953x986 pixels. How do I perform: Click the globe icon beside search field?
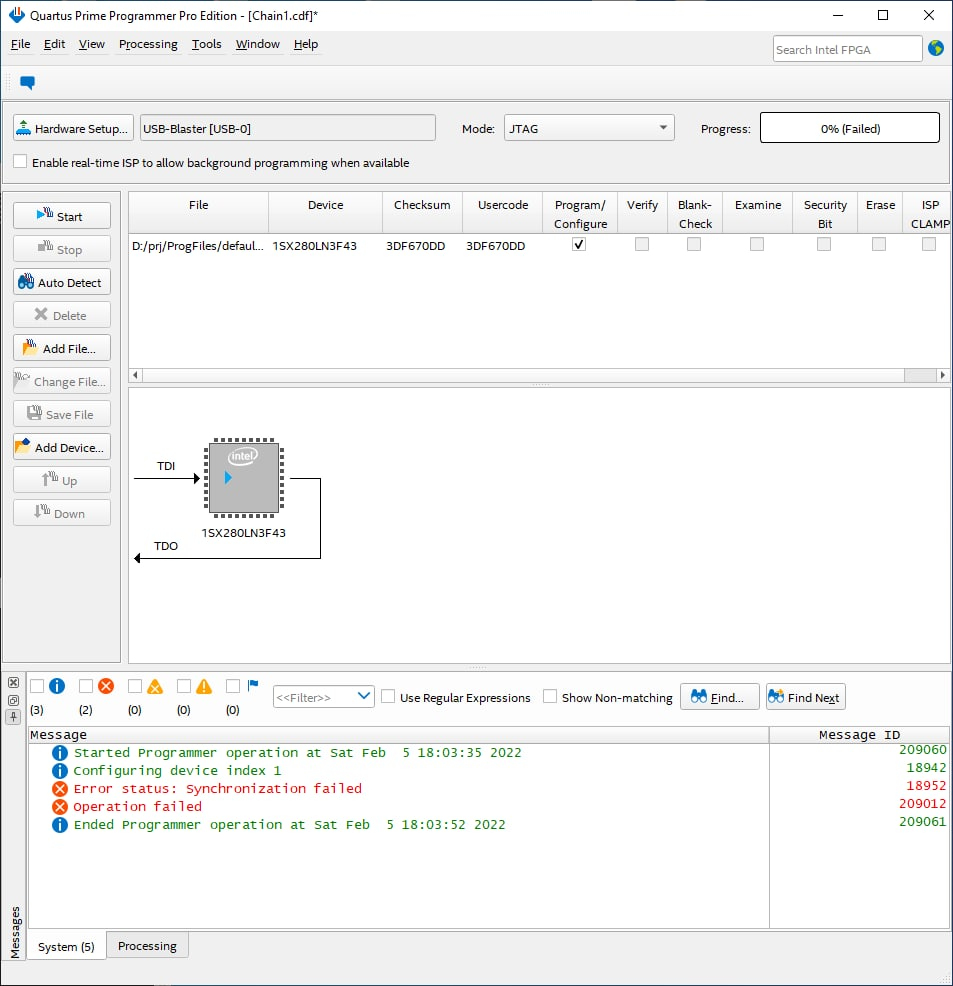coord(936,48)
